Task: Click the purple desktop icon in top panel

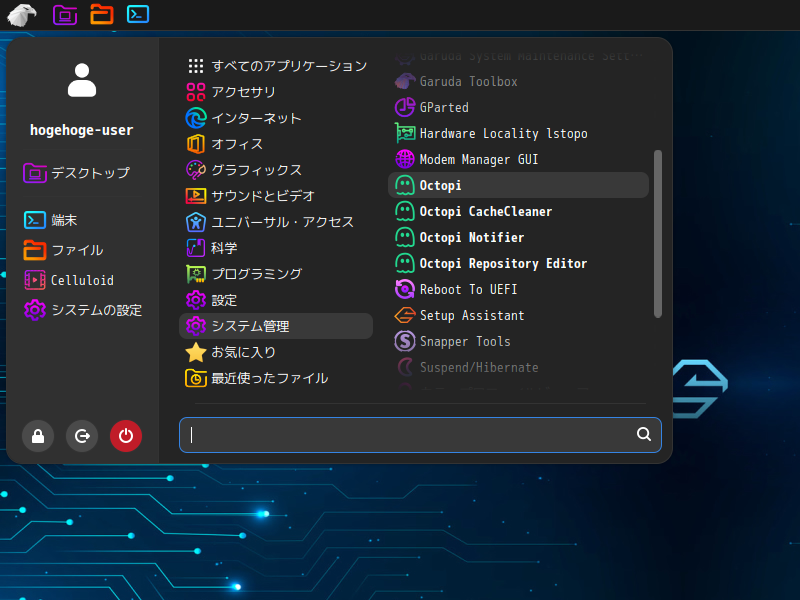Action: tap(65, 14)
